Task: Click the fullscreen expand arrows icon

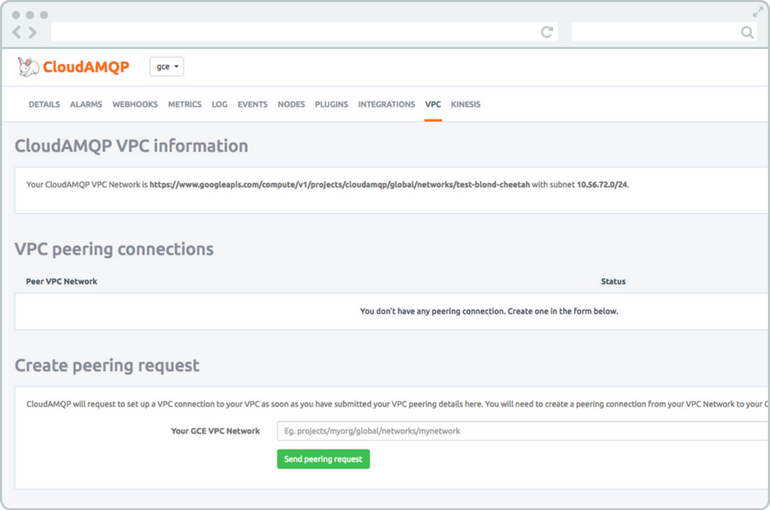Action: pyautogui.click(x=758, y=12)
